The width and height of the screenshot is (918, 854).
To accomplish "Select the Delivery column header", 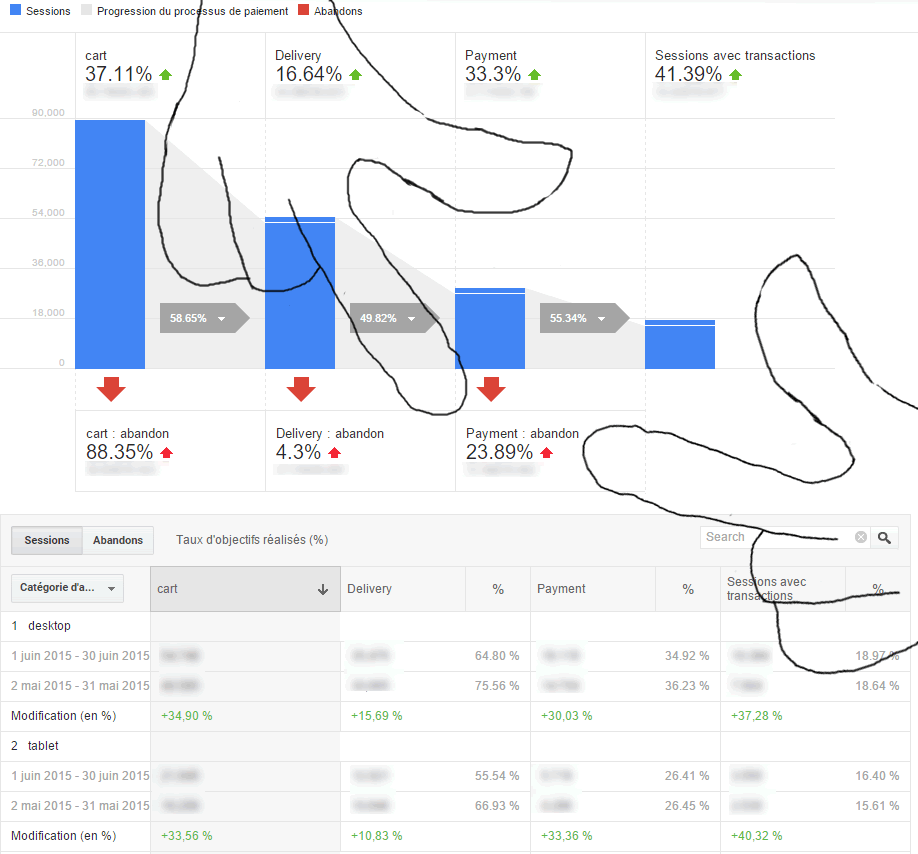I will 370,589.
